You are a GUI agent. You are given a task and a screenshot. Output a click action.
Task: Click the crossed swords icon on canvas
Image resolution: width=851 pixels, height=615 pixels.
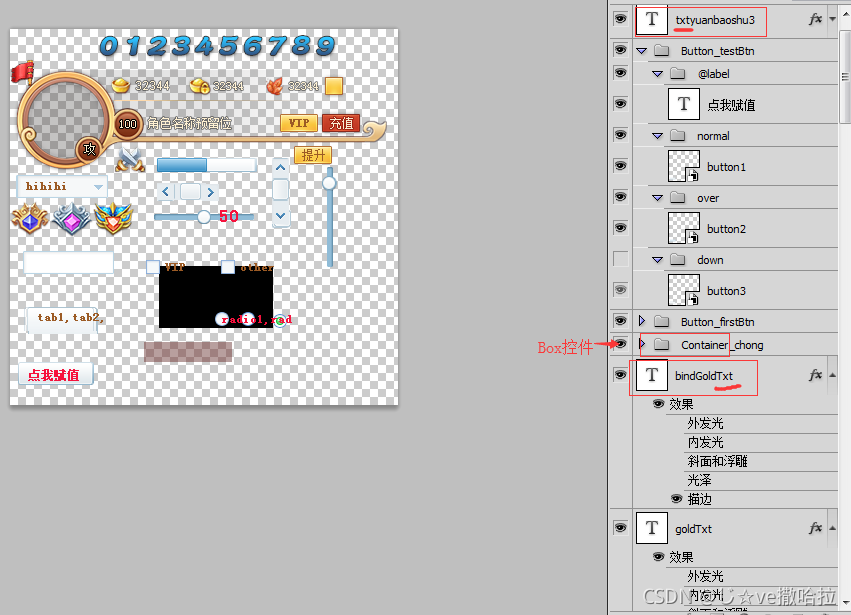click(x=130, y=160)
